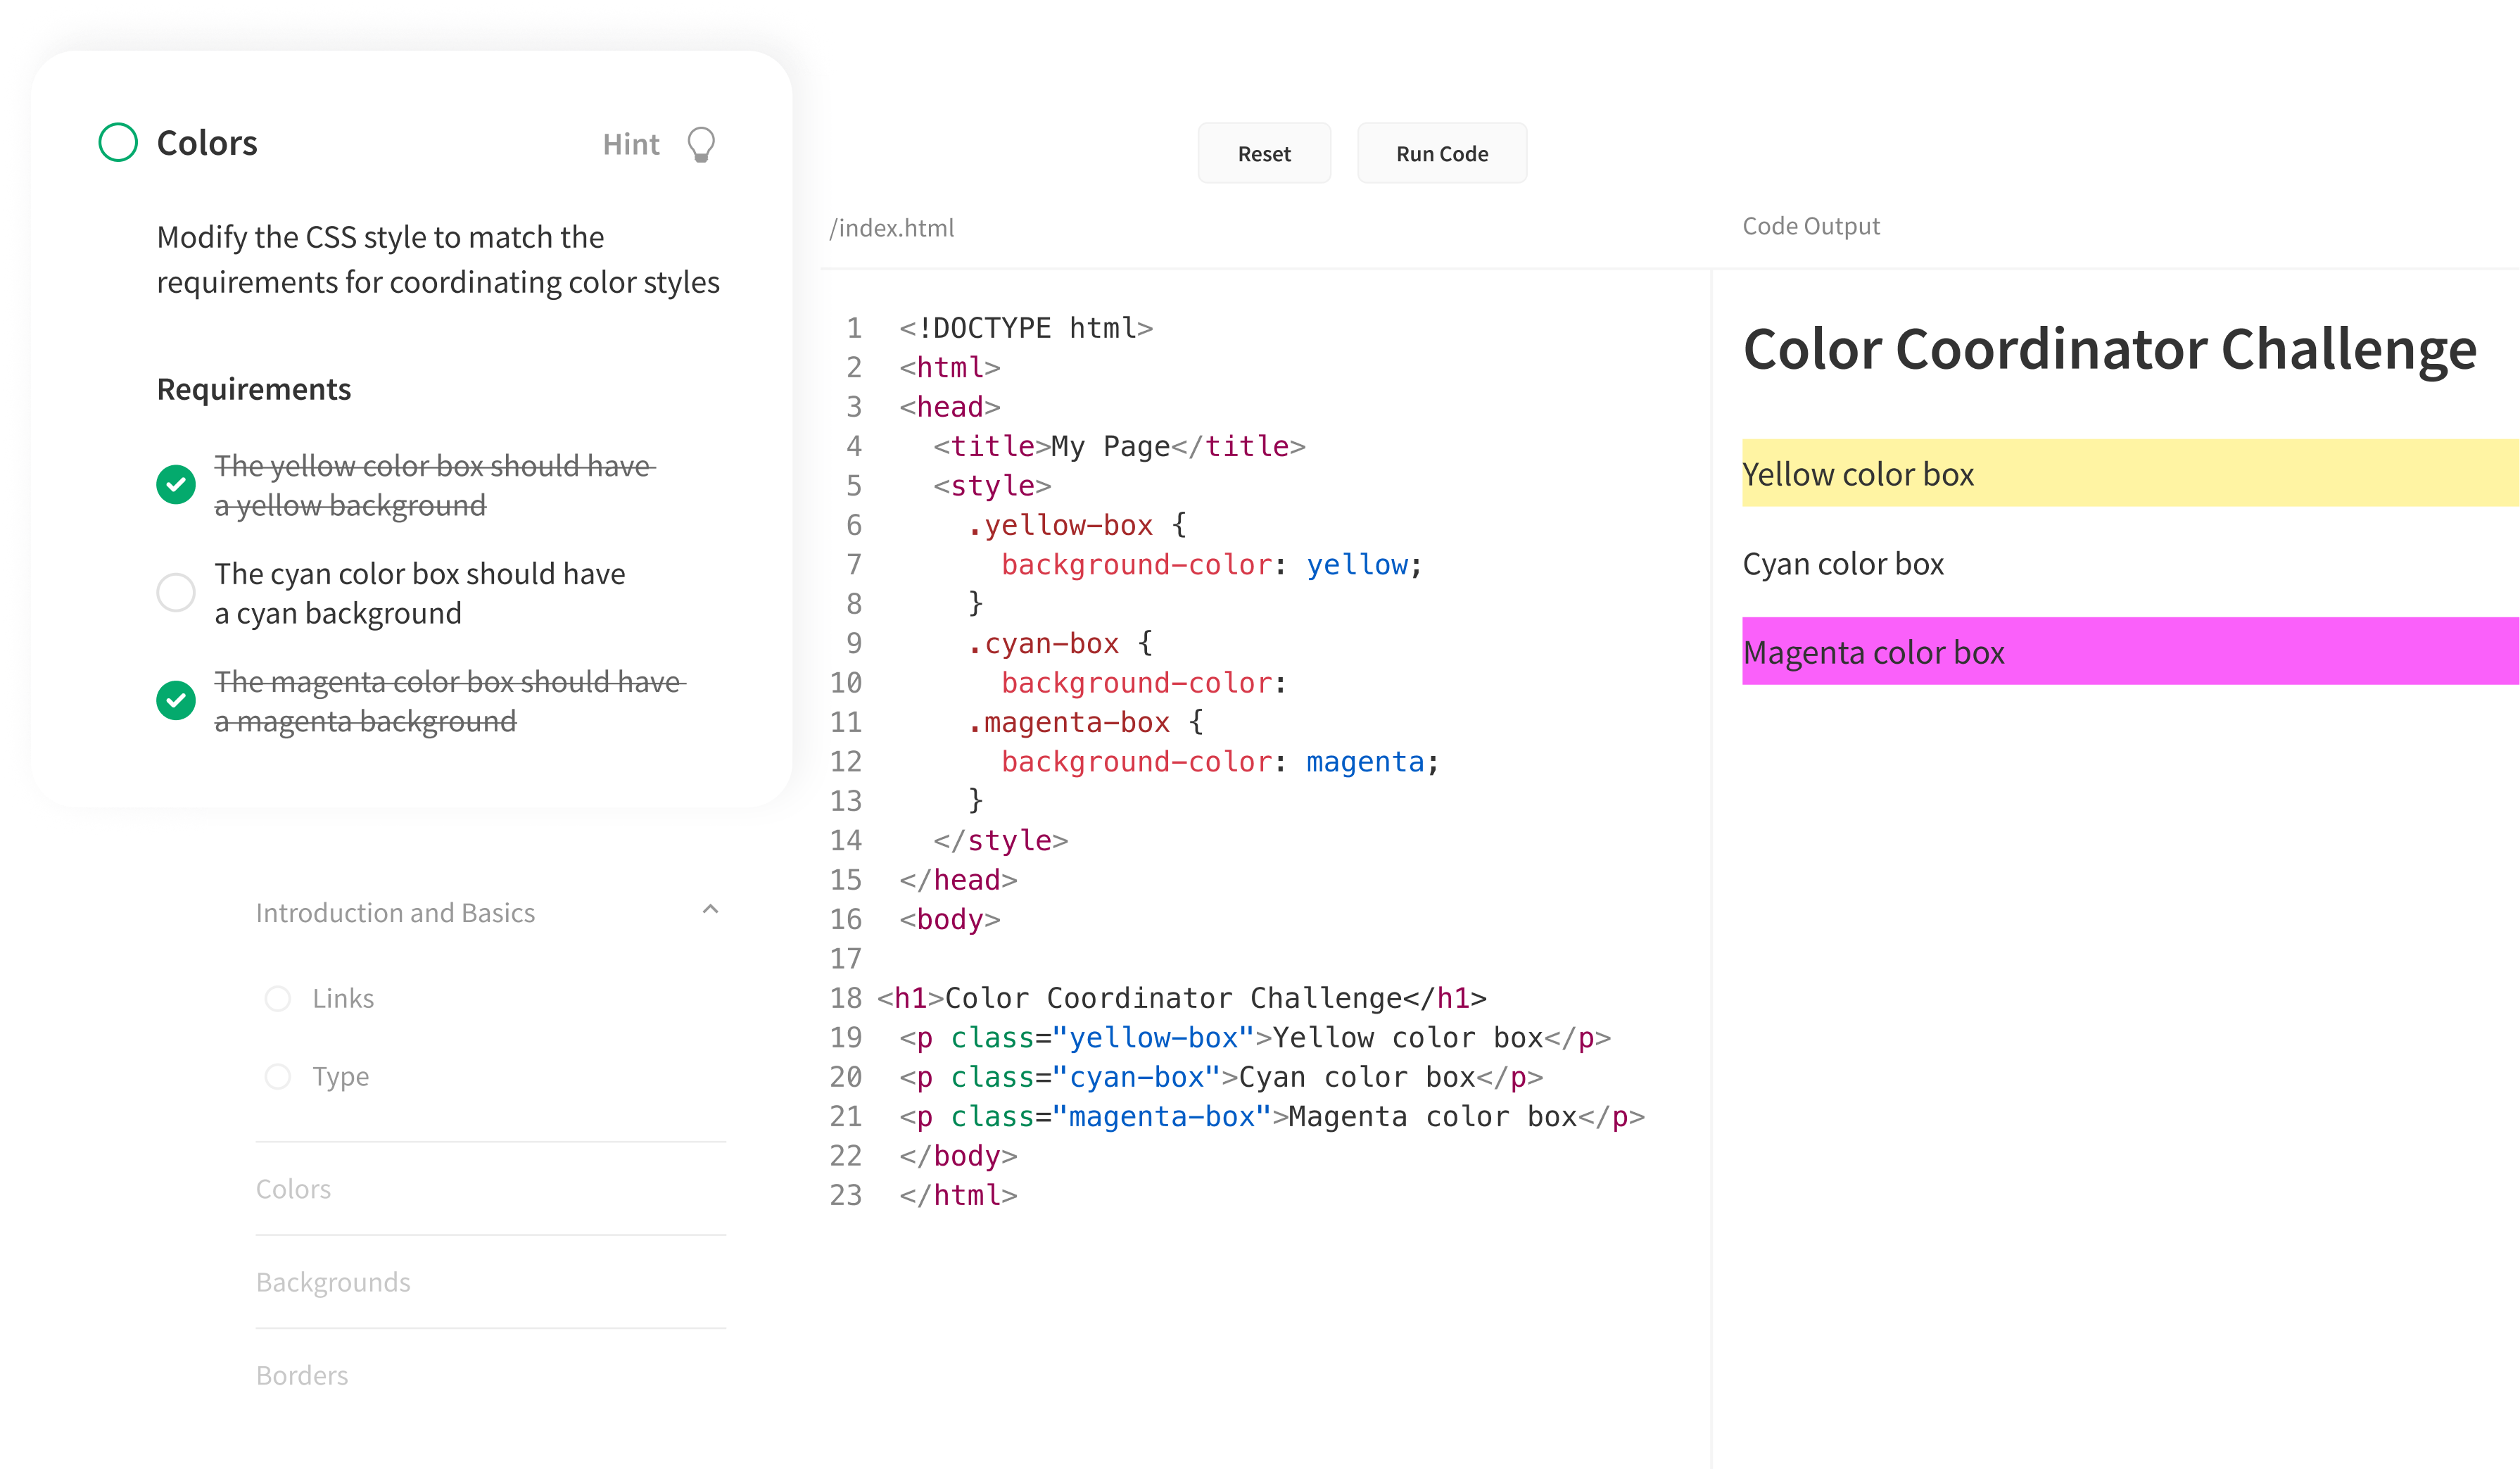Expand the Backgrounds section
2520x1469 pixels.
pyautogui.click(x=333, y=1281)
